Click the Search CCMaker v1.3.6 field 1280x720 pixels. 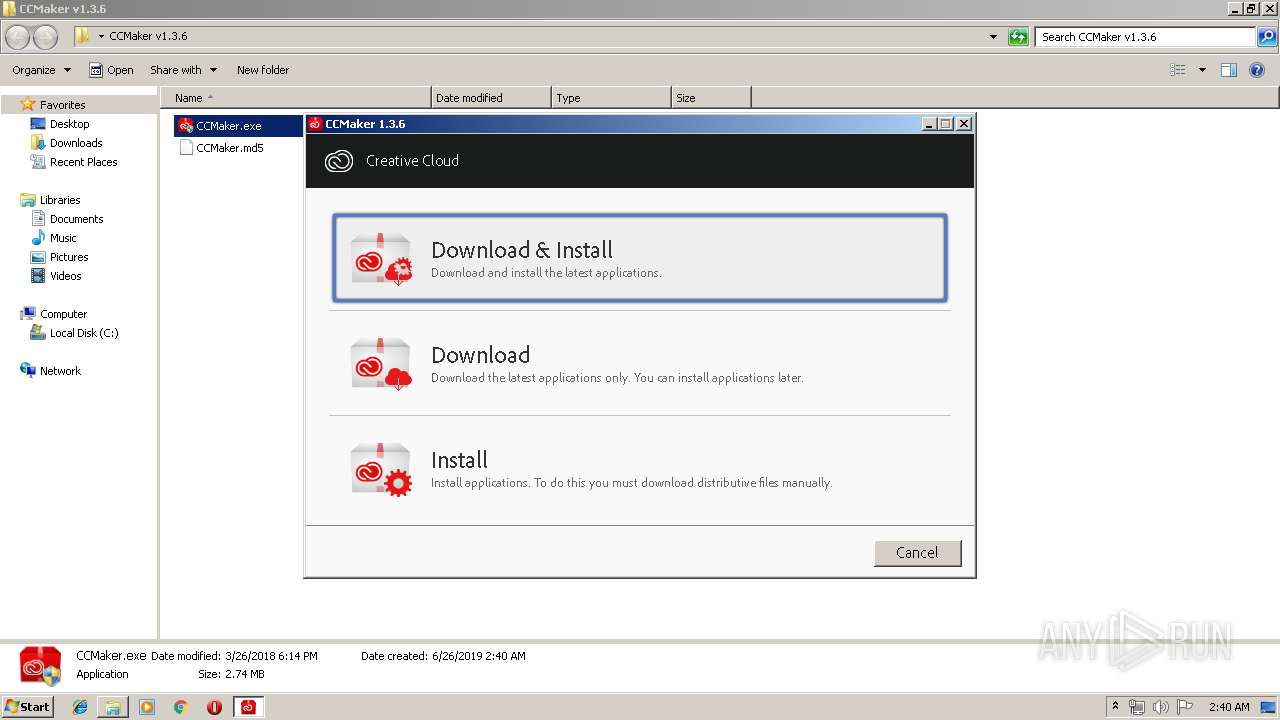[x=1146, y=37]
